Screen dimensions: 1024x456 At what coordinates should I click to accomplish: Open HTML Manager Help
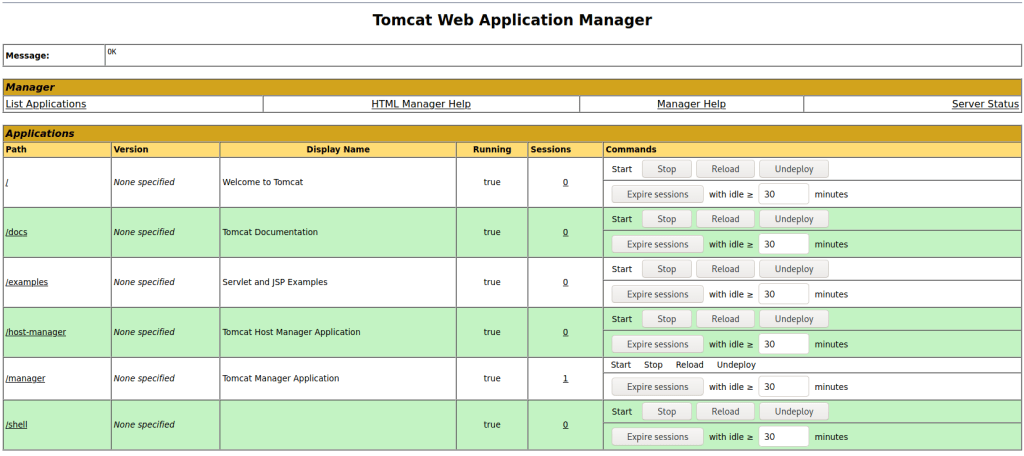tap(420, 104)
